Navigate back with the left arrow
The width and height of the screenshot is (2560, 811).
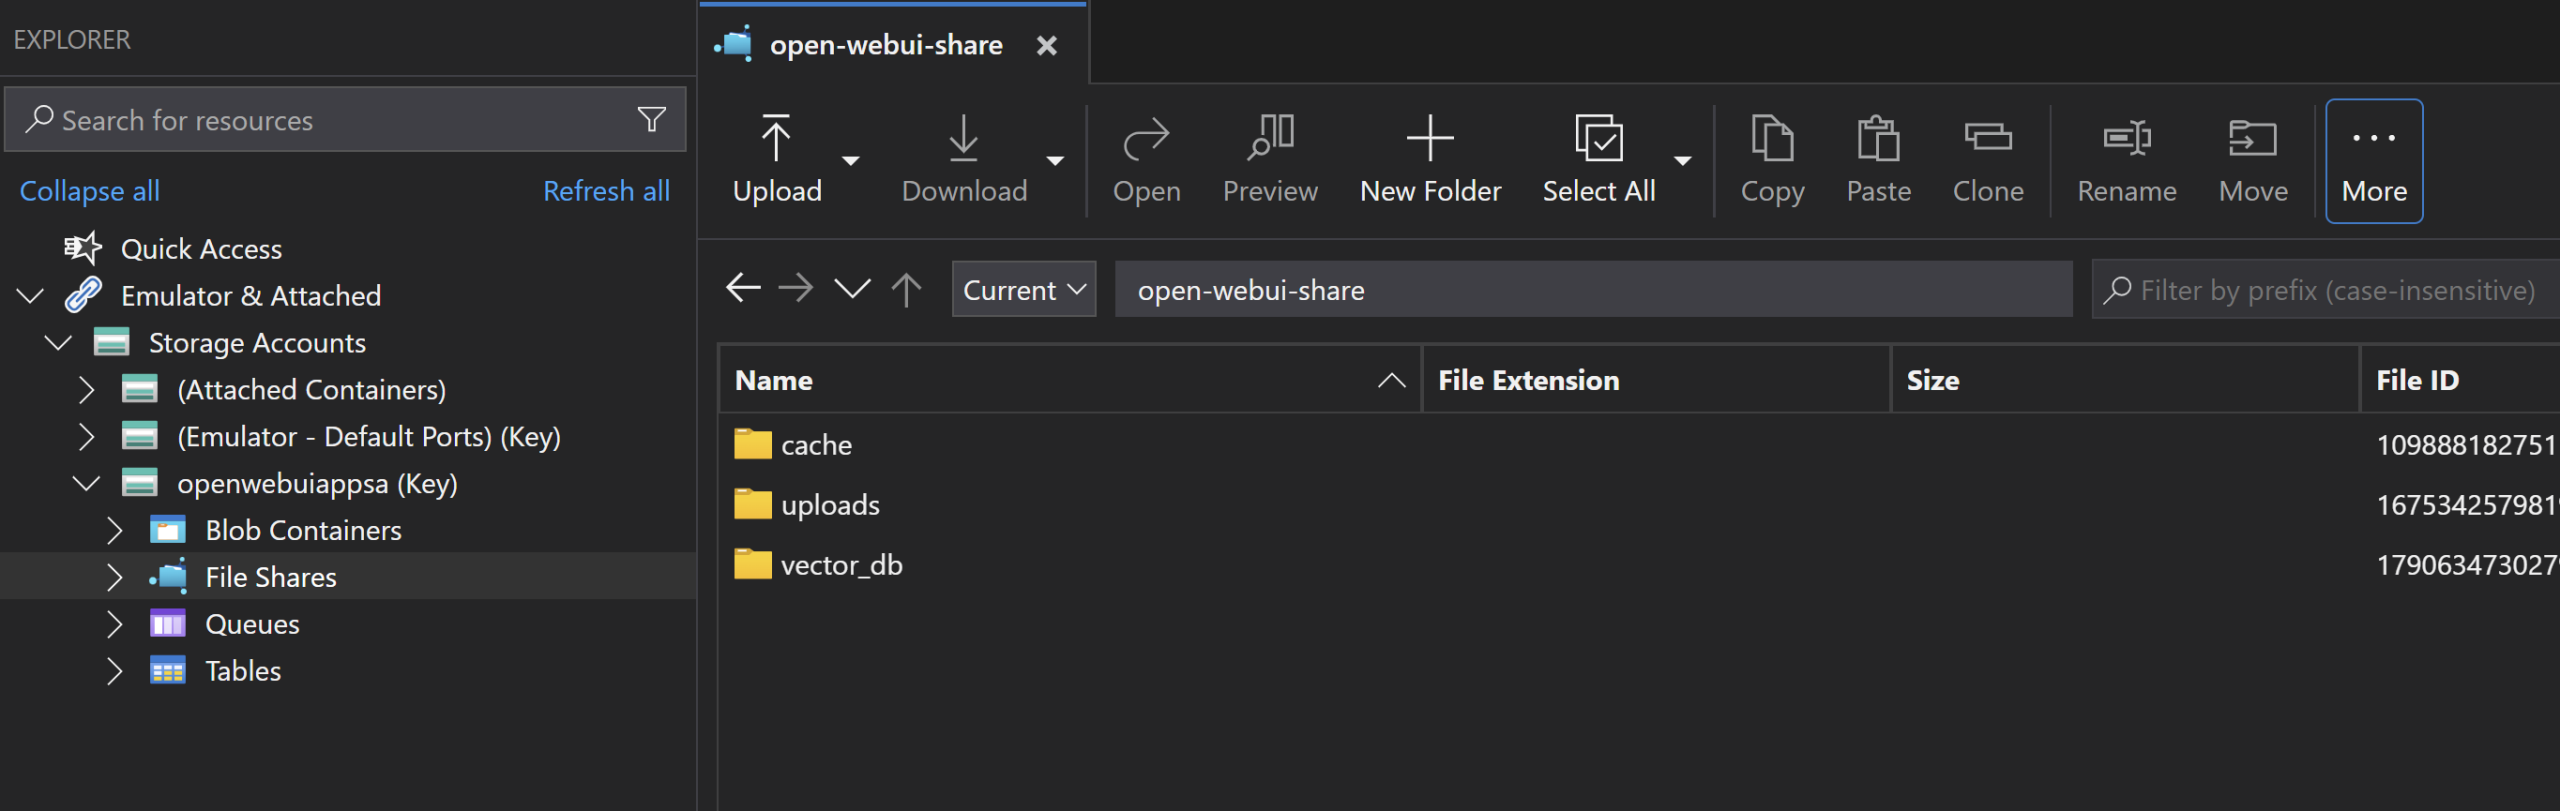743,289
